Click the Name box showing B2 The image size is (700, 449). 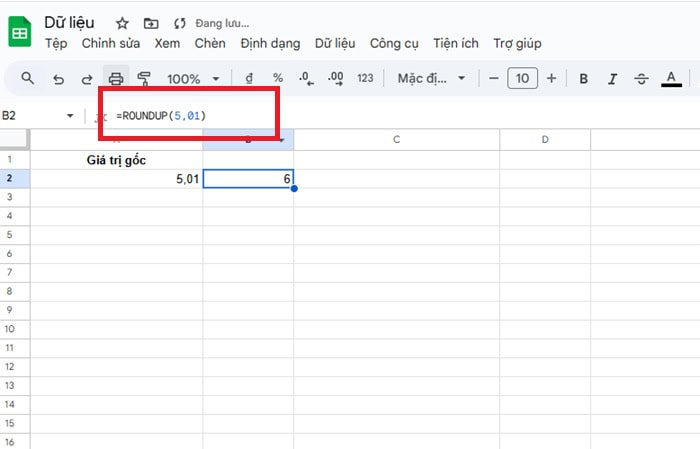point(31,116)
